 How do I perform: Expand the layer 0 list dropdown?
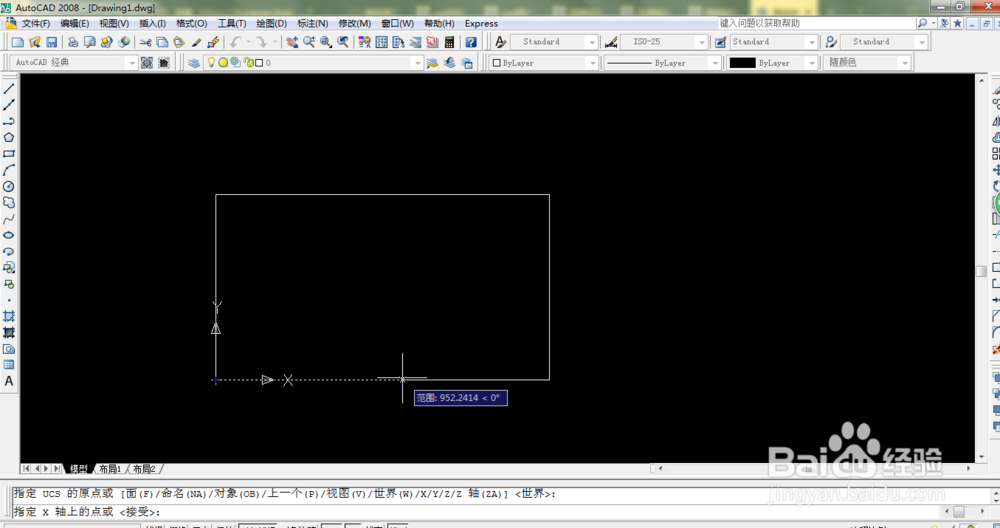click(417, 62)
